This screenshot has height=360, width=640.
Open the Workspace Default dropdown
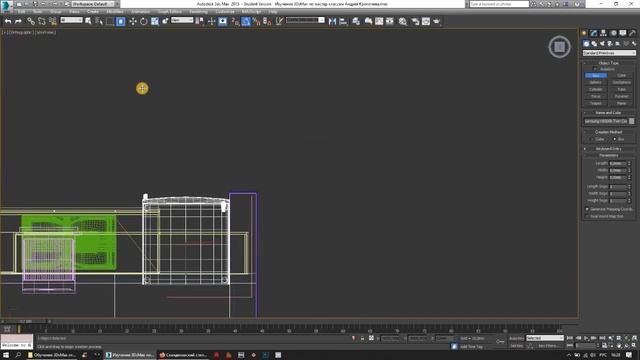[93, 4]
